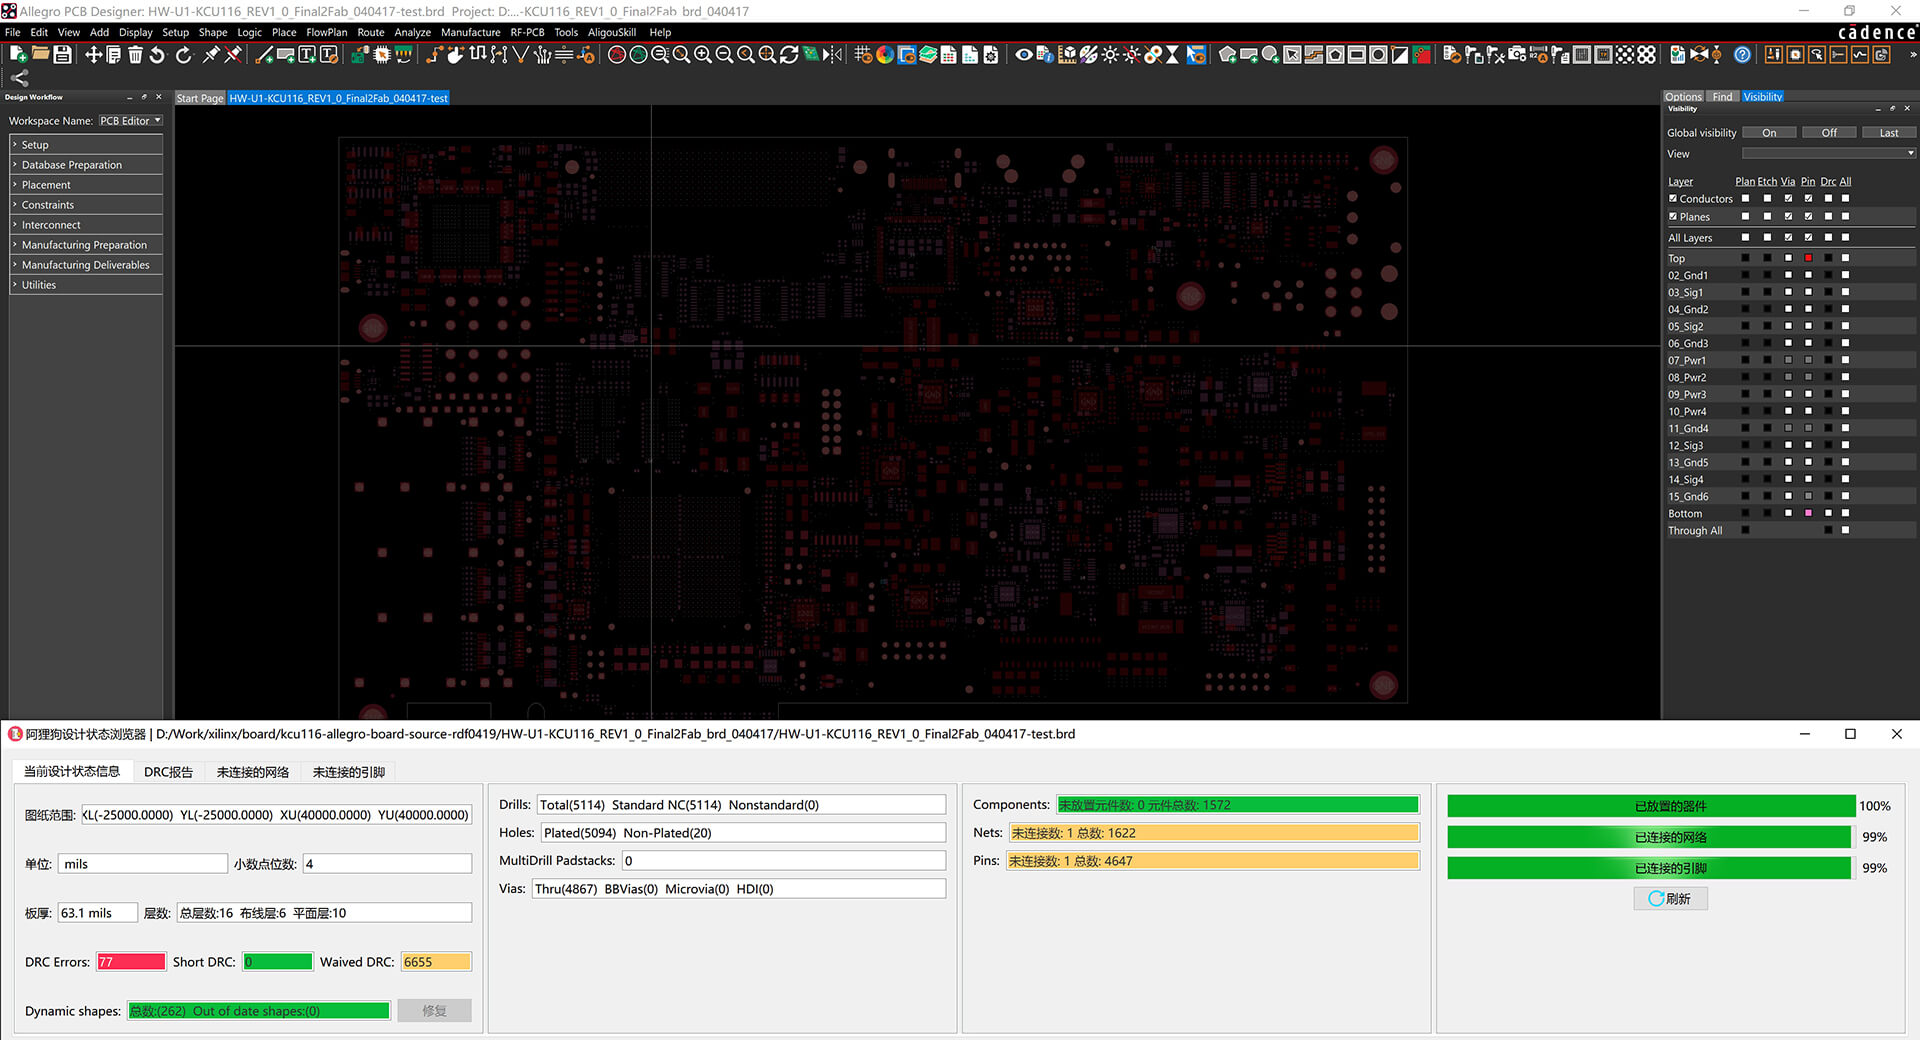Toggle the Conductors layer checkbox

click(x=1673, y=199)
